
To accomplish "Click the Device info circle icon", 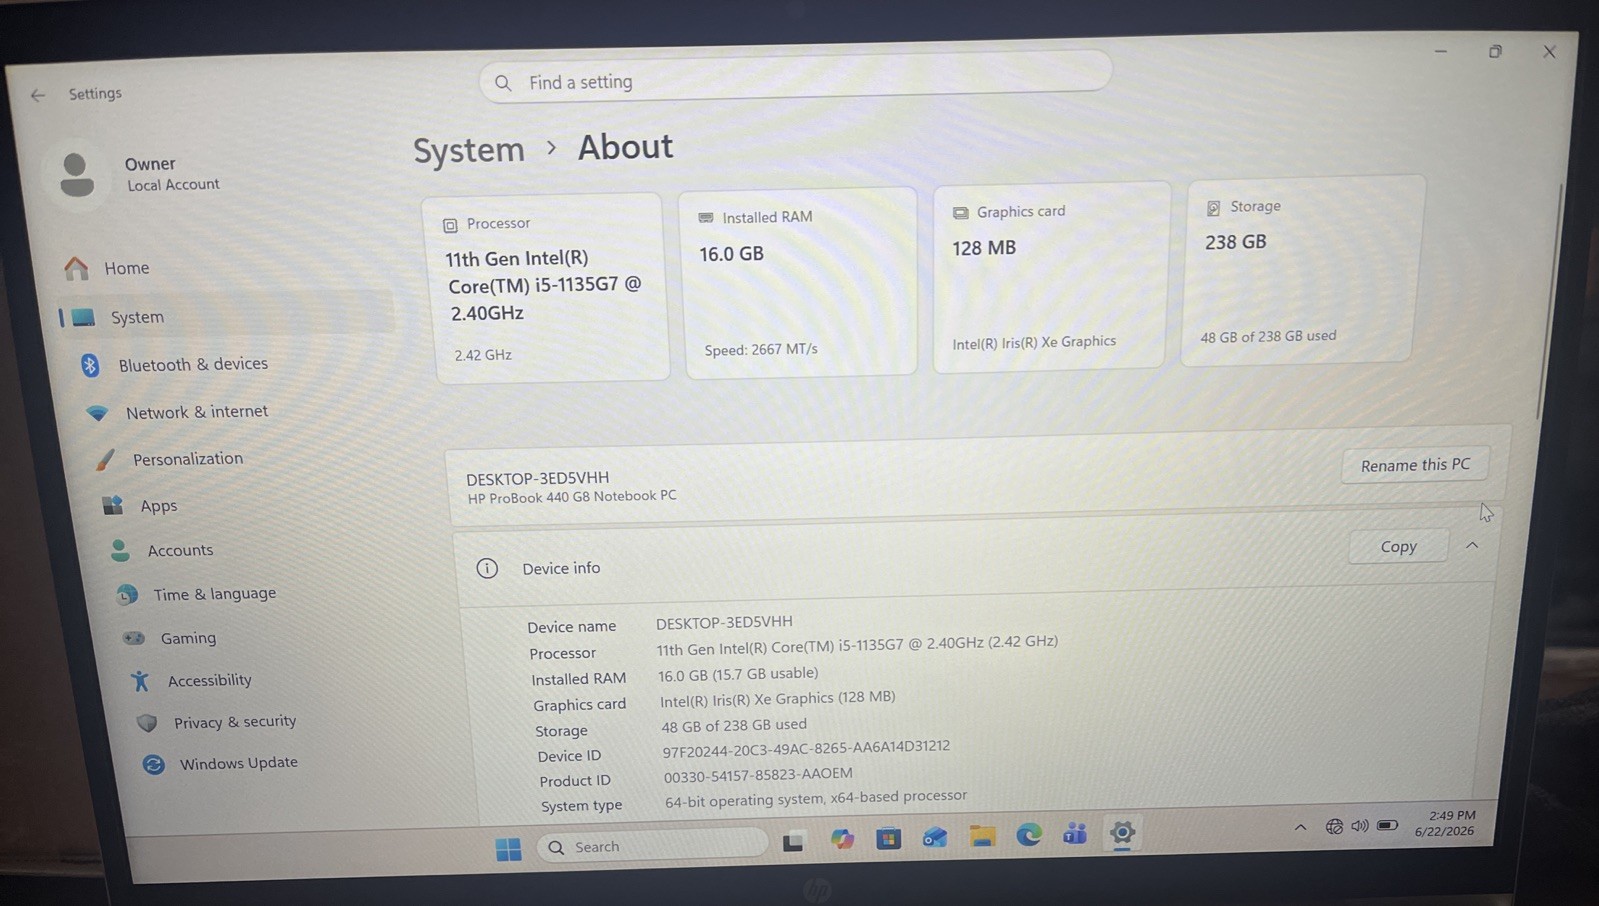I will [487, 568].
